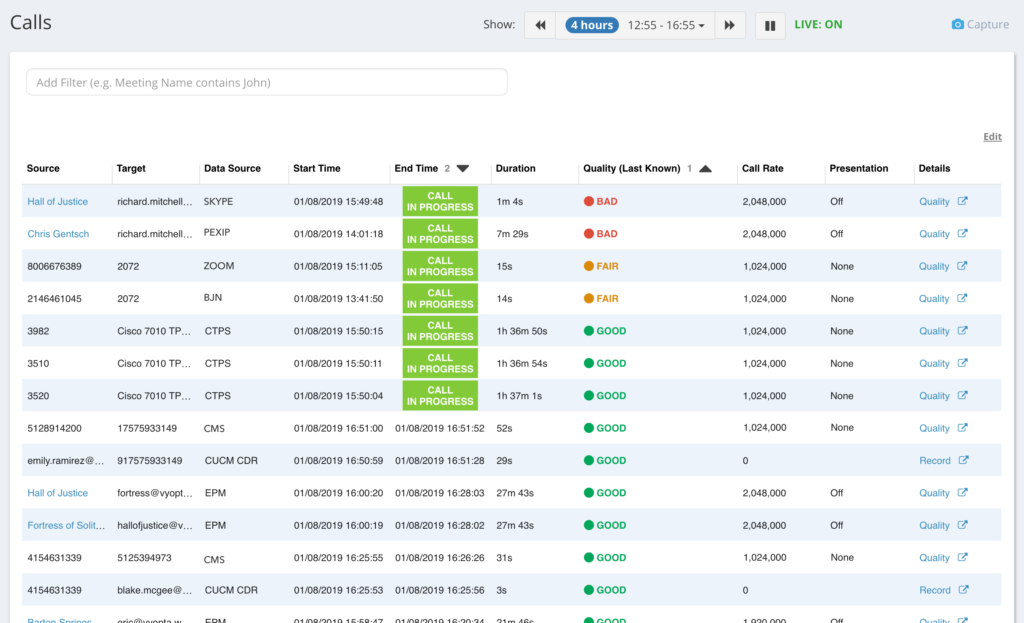This screenshot has height=623, width=1024.
Task: Toggle the LIVE: ON status
Action: tap(818, 25)
